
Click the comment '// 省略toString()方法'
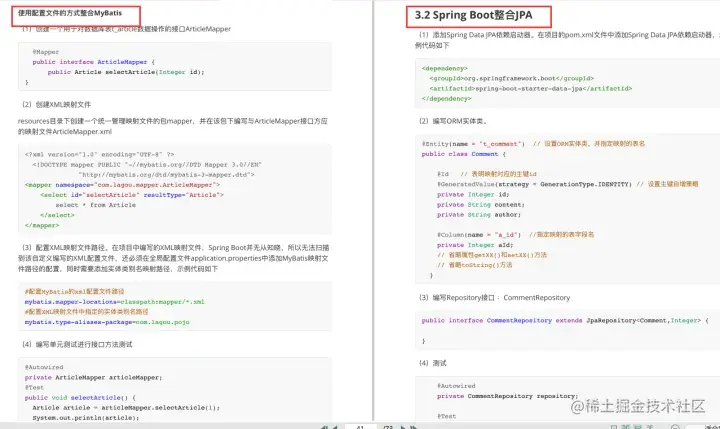[x=474, y=265]
